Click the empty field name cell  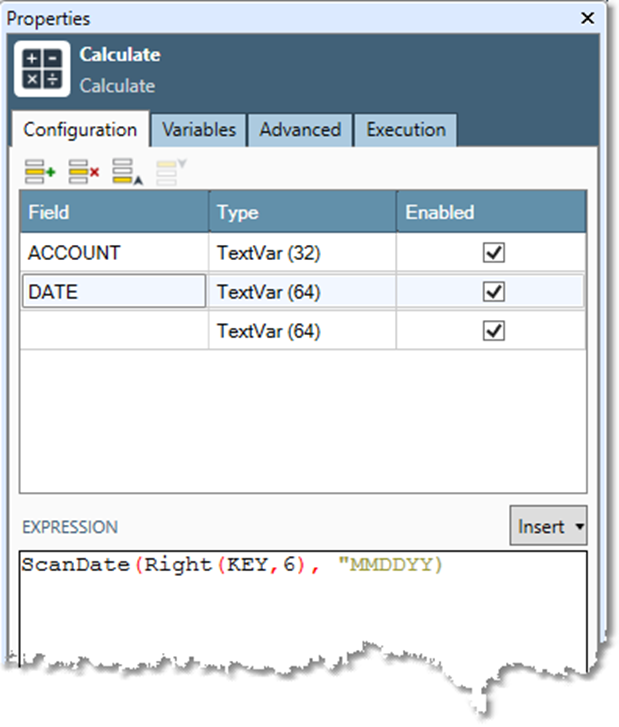click(x=113, y=330)
